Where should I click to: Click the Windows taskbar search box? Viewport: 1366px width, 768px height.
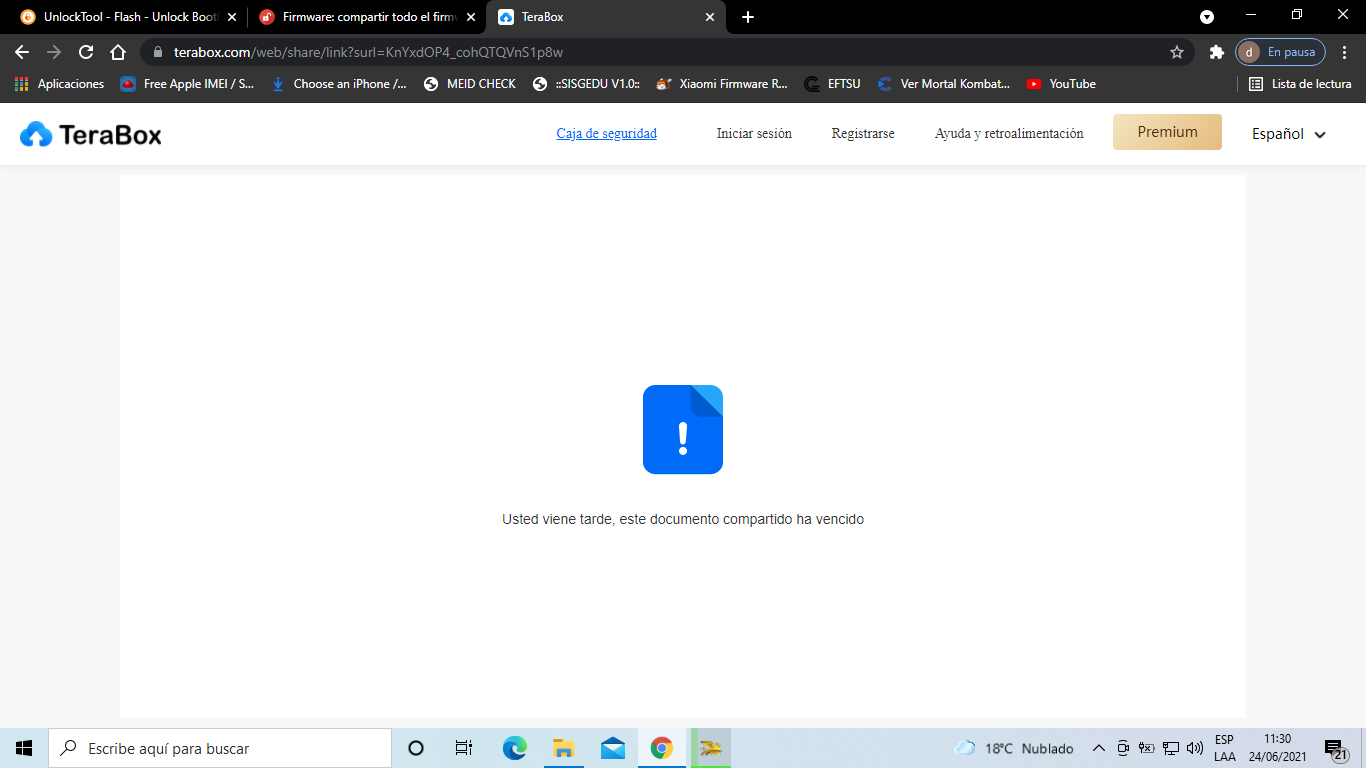220,748
